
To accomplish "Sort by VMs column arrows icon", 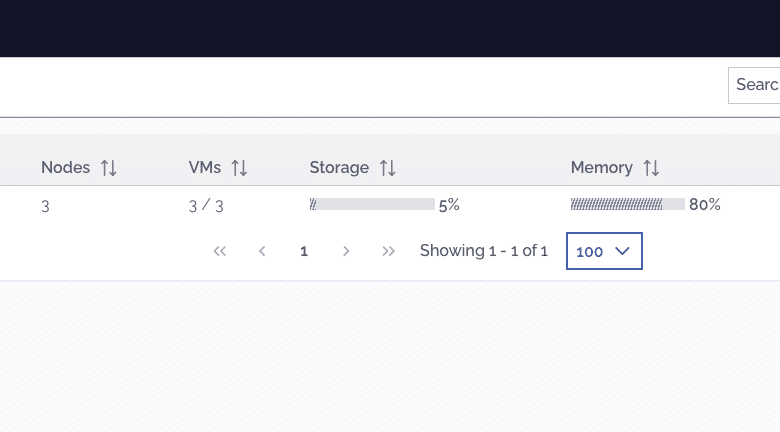I will pyautogui.click(x=239, y=168).
